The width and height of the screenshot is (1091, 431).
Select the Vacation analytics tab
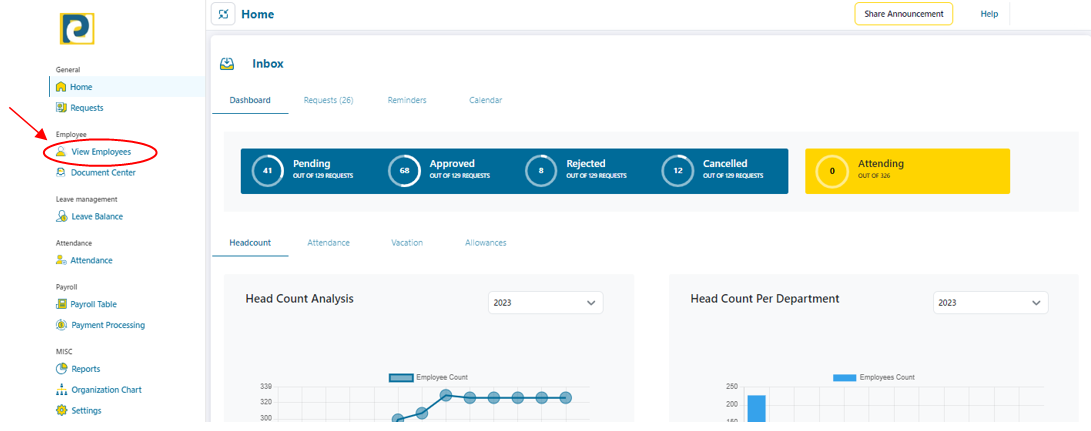(x=407, y=243)
